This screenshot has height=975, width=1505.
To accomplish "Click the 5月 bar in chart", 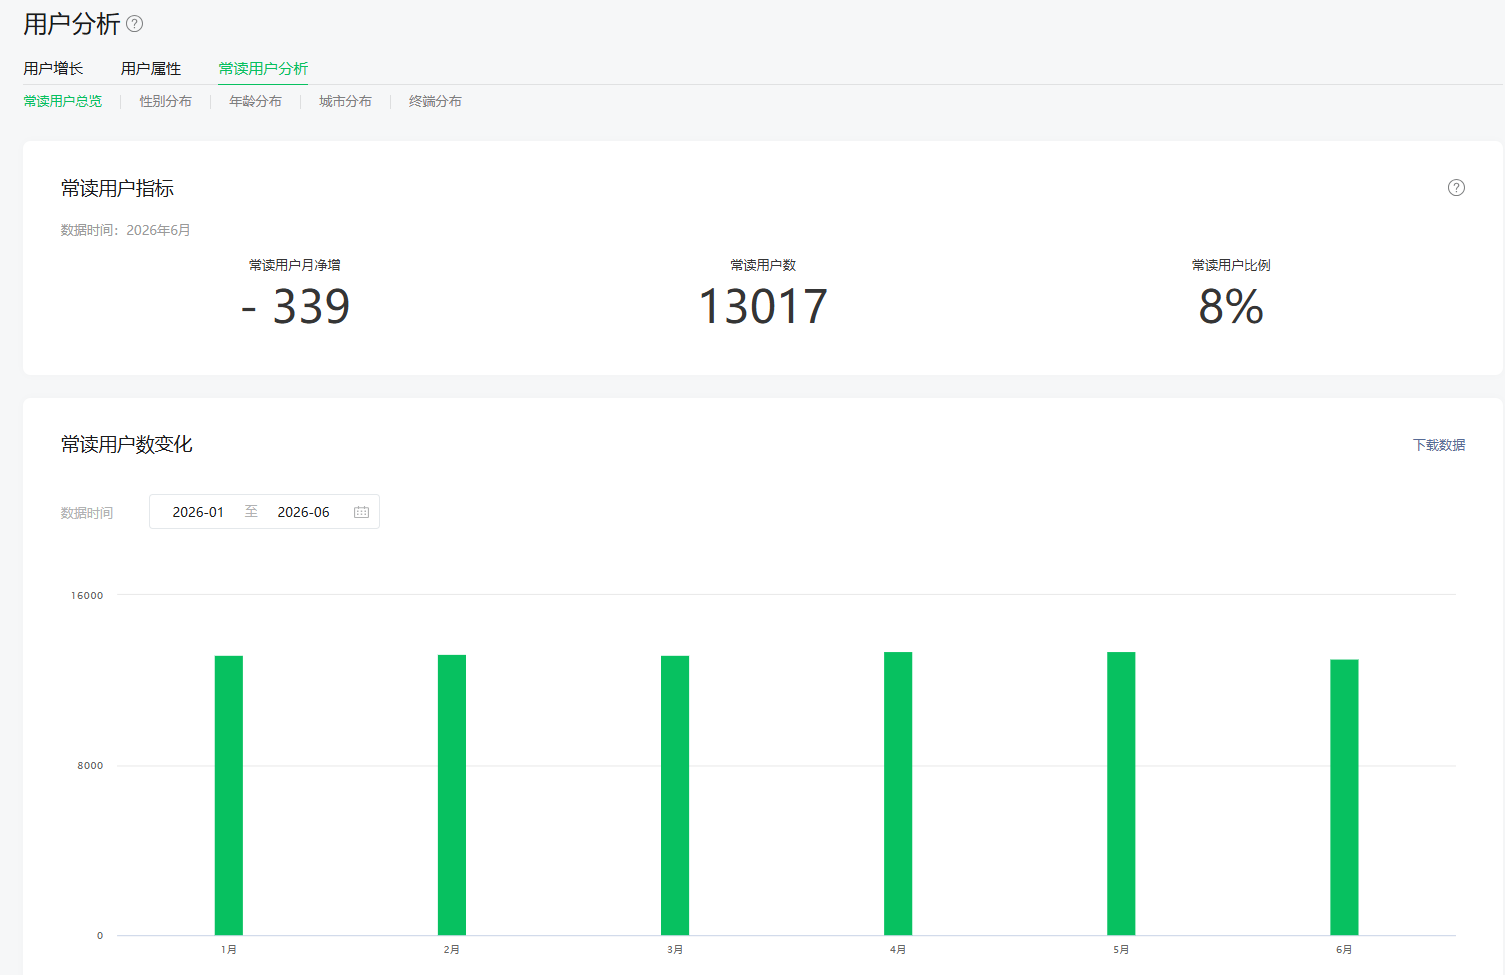I will (x=1121, y=793).
